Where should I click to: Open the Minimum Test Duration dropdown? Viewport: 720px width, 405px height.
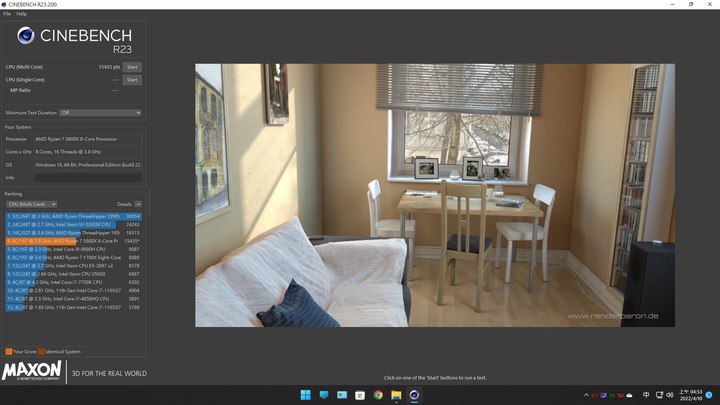pos(100,112)
